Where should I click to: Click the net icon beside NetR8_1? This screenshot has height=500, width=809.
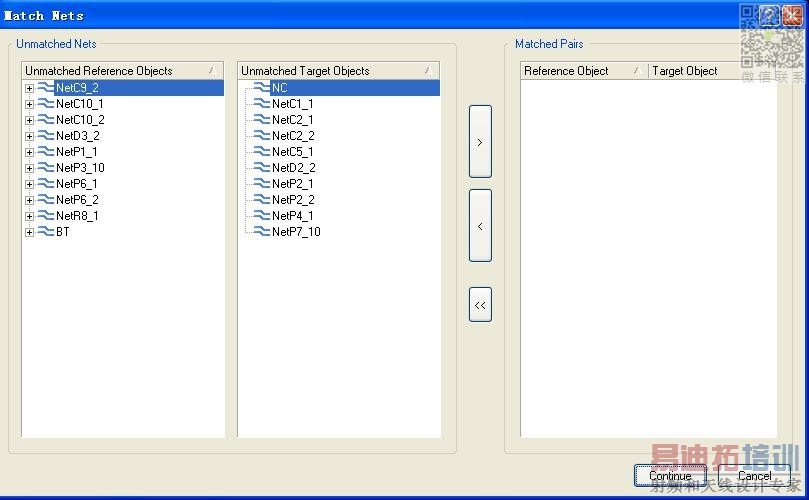click(x=46, y=215)
